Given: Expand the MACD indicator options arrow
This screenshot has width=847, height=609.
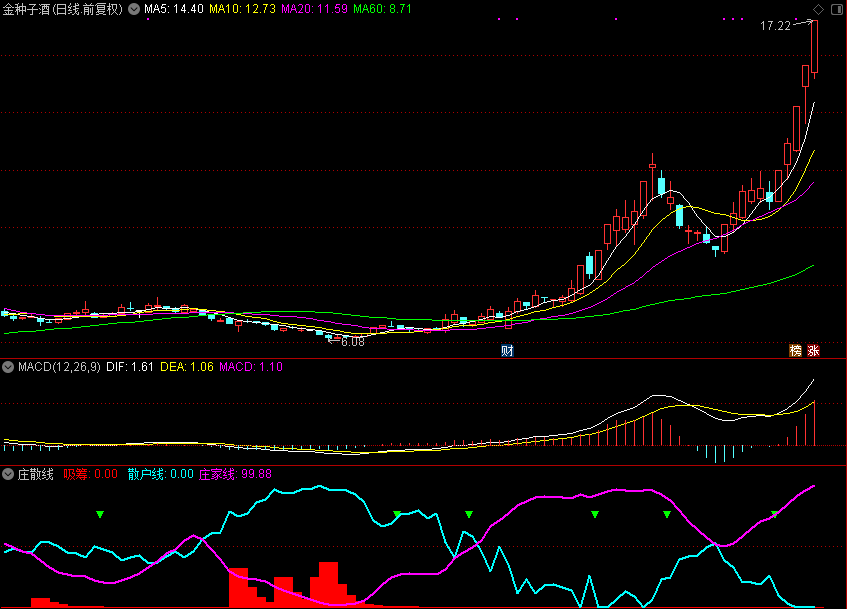Looking at the screenshot, I should pos(8,367).
